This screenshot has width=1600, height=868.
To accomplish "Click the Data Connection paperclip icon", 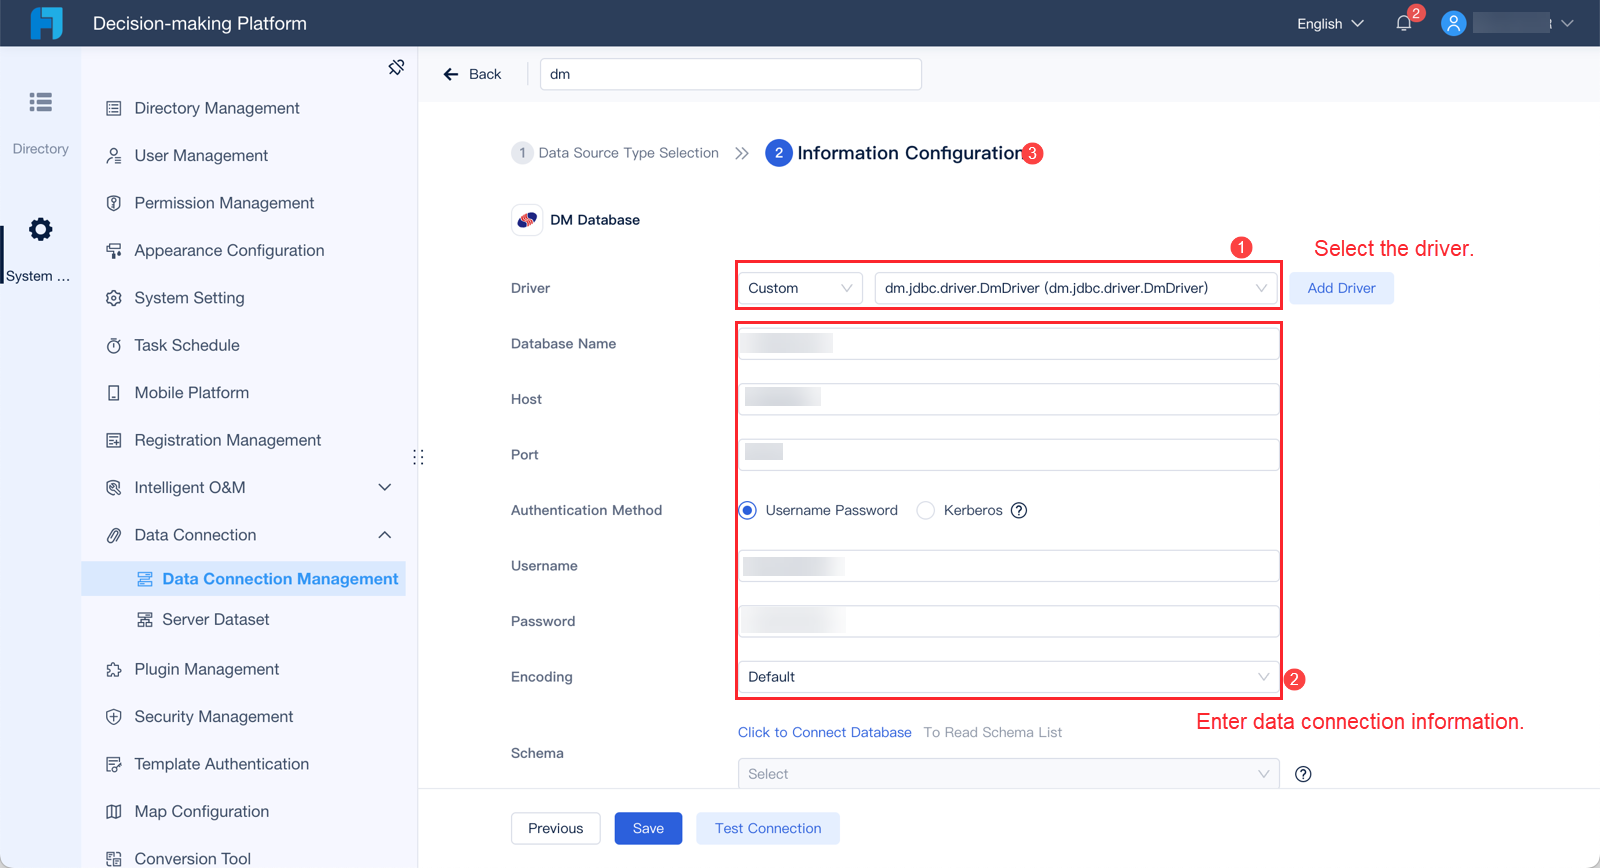I will click(114, 535).
